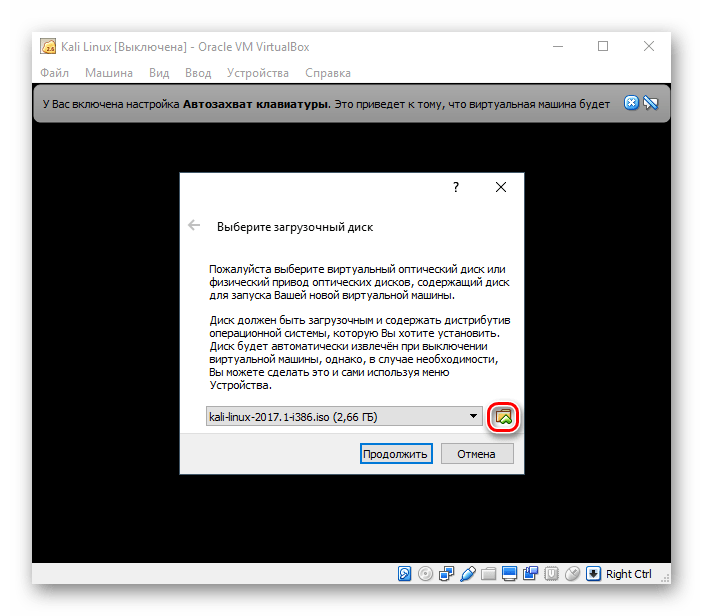Click the network adapter indicator in status bar
This screenshot has width=703, height=616.
tap(447, 574)
